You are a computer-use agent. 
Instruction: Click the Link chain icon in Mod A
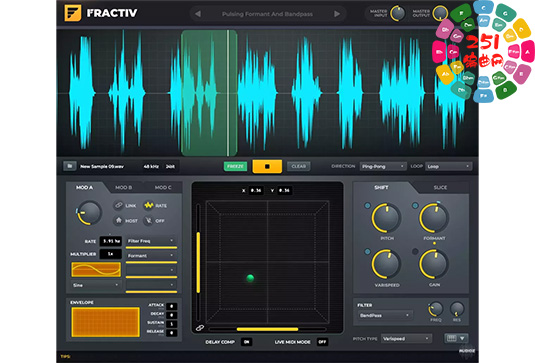[x=118, y=205]
